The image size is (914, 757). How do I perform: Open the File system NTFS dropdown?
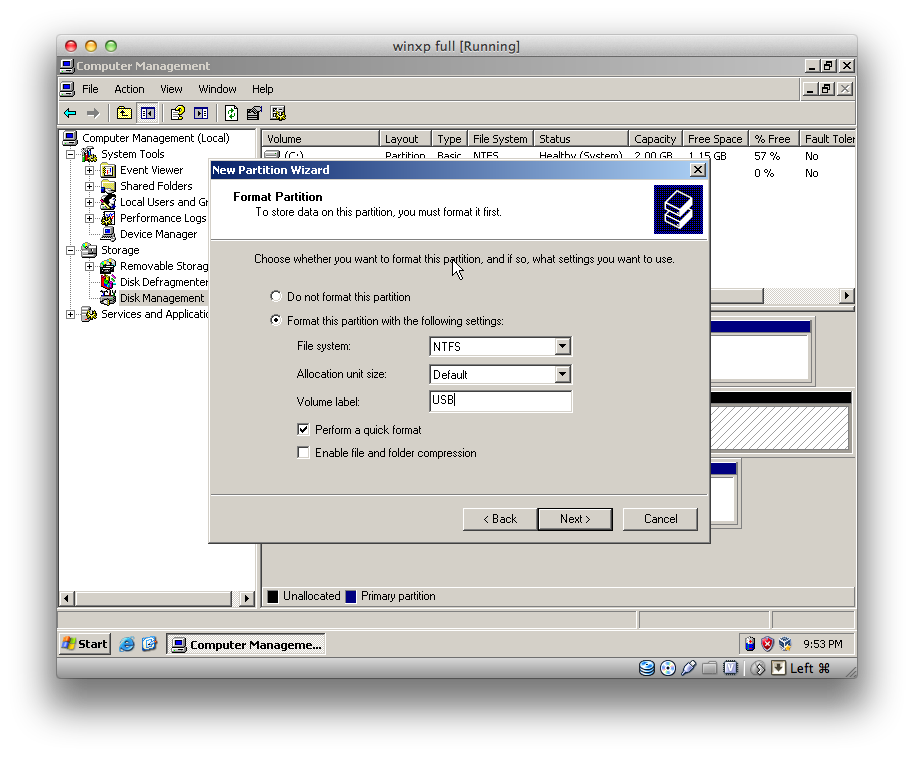tap(562, 346)
